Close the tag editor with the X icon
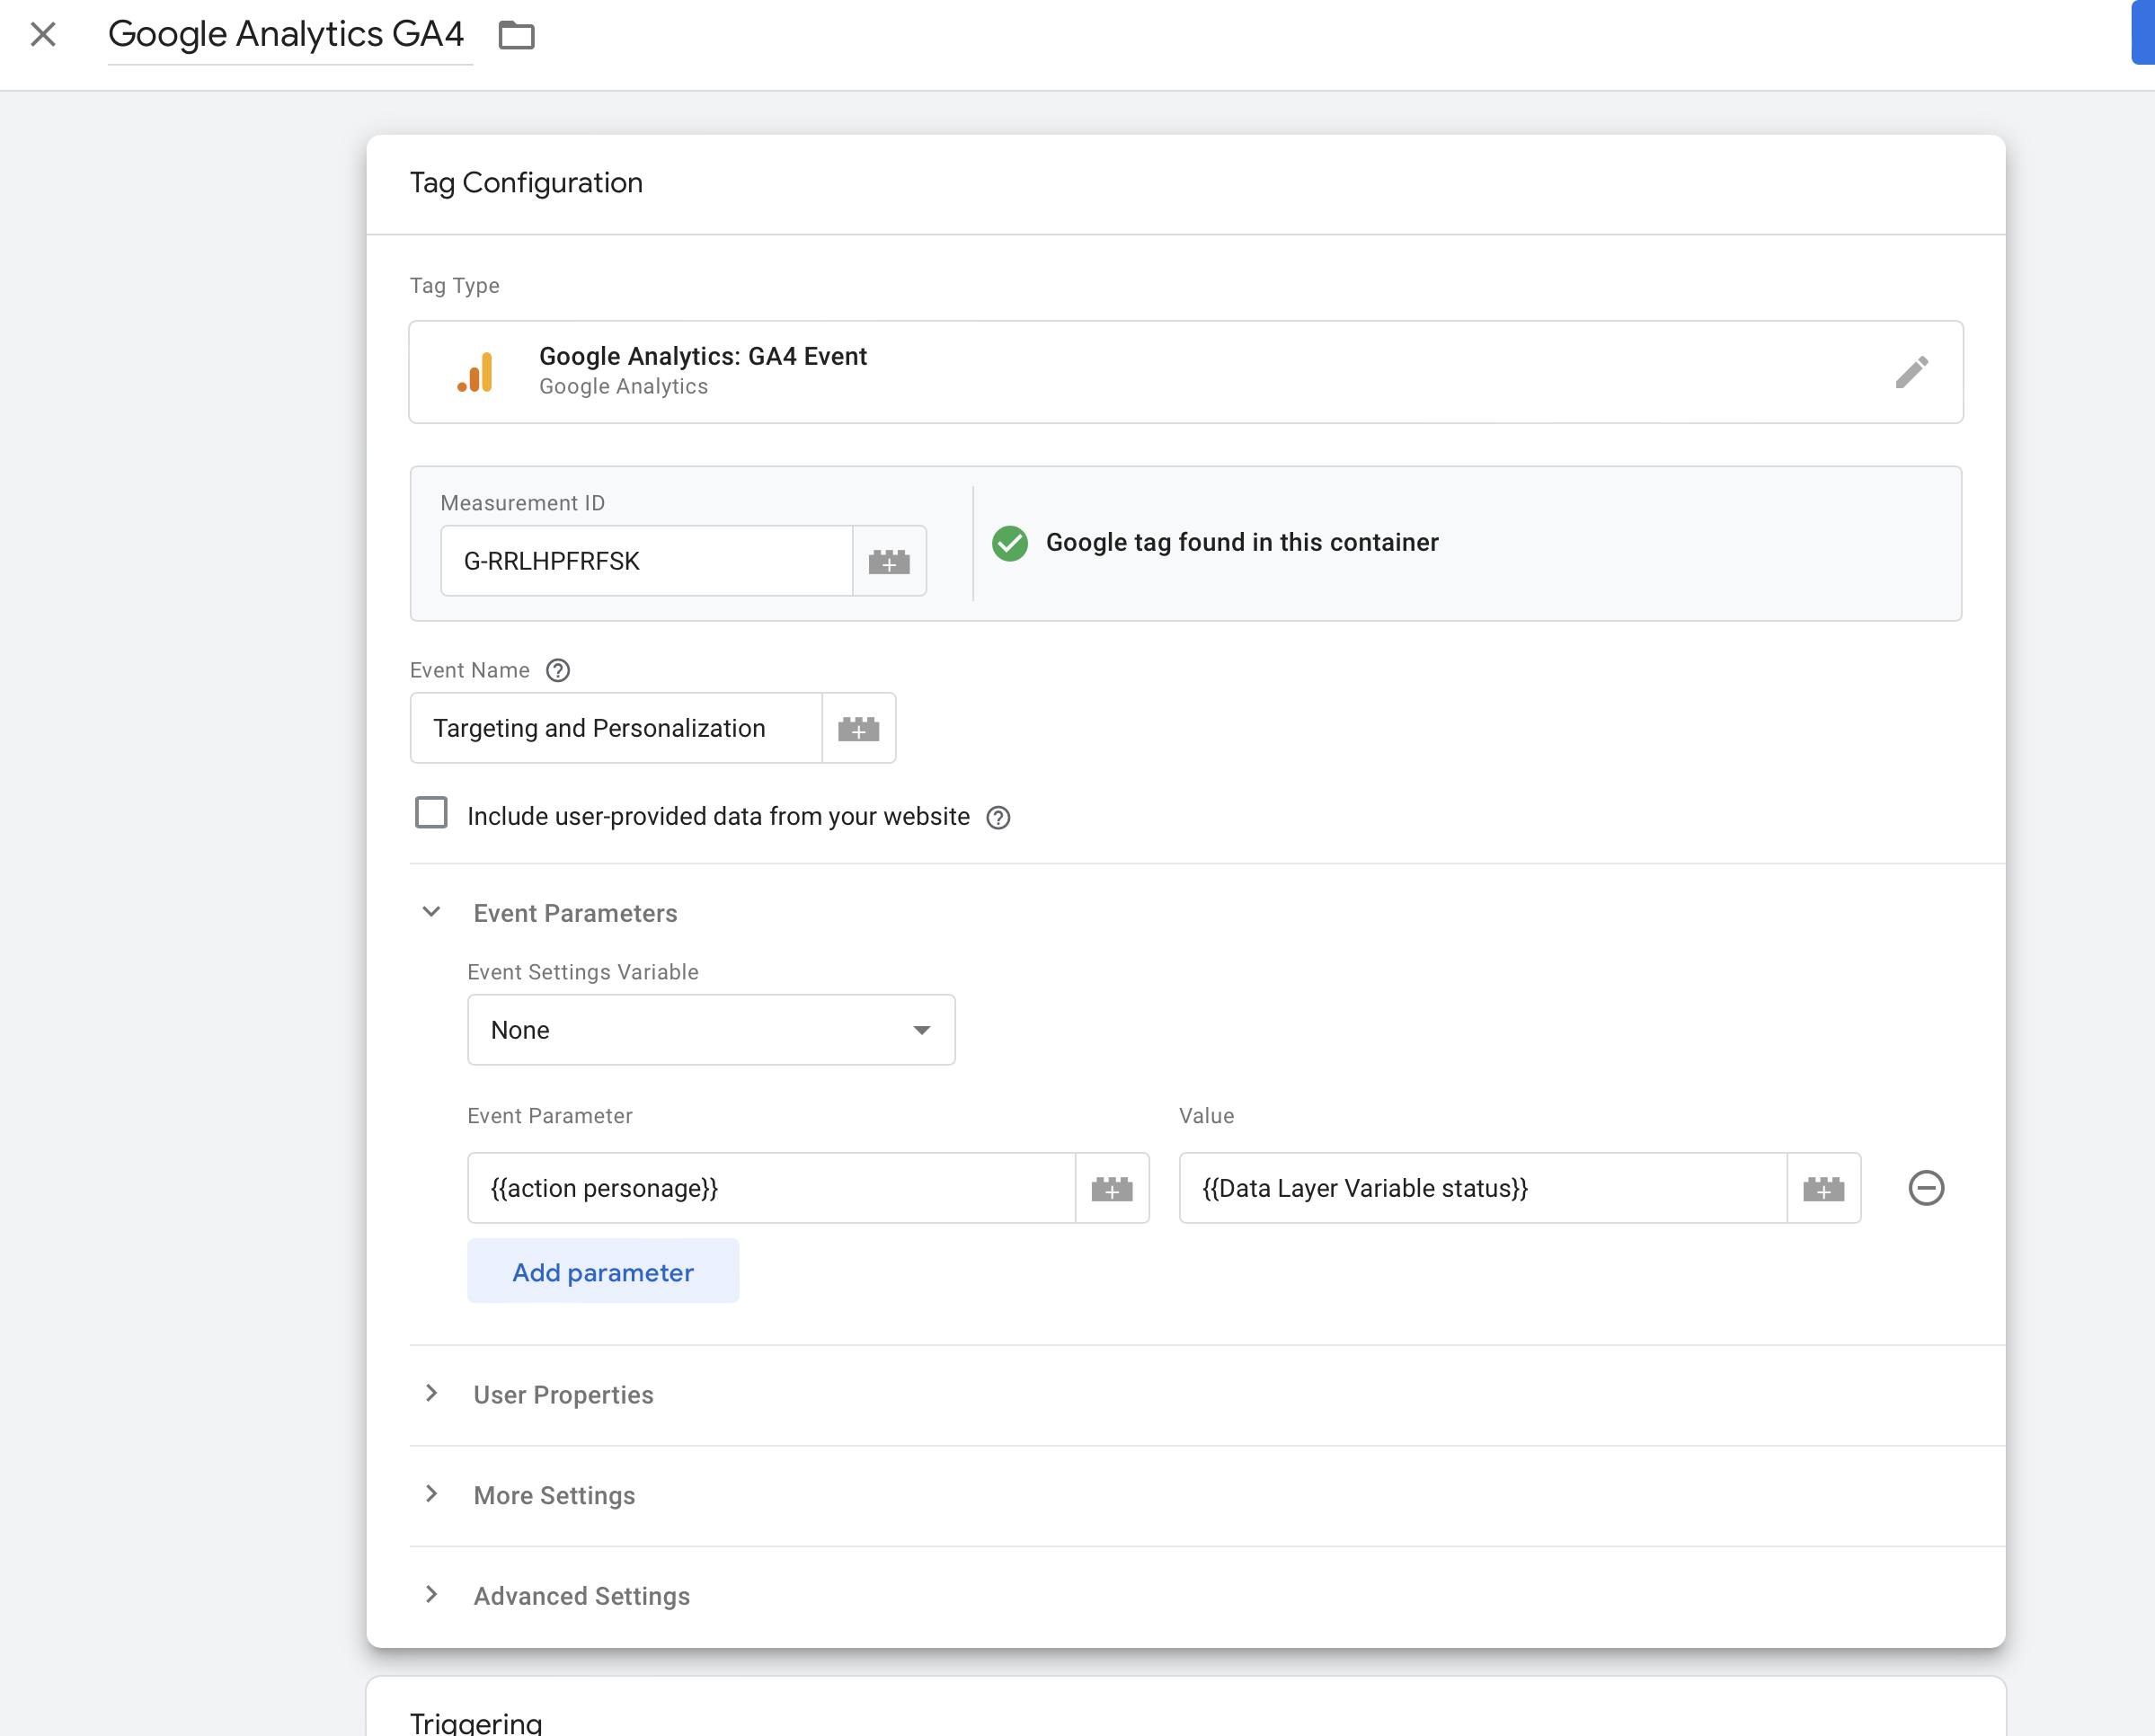 click(43, 35)
